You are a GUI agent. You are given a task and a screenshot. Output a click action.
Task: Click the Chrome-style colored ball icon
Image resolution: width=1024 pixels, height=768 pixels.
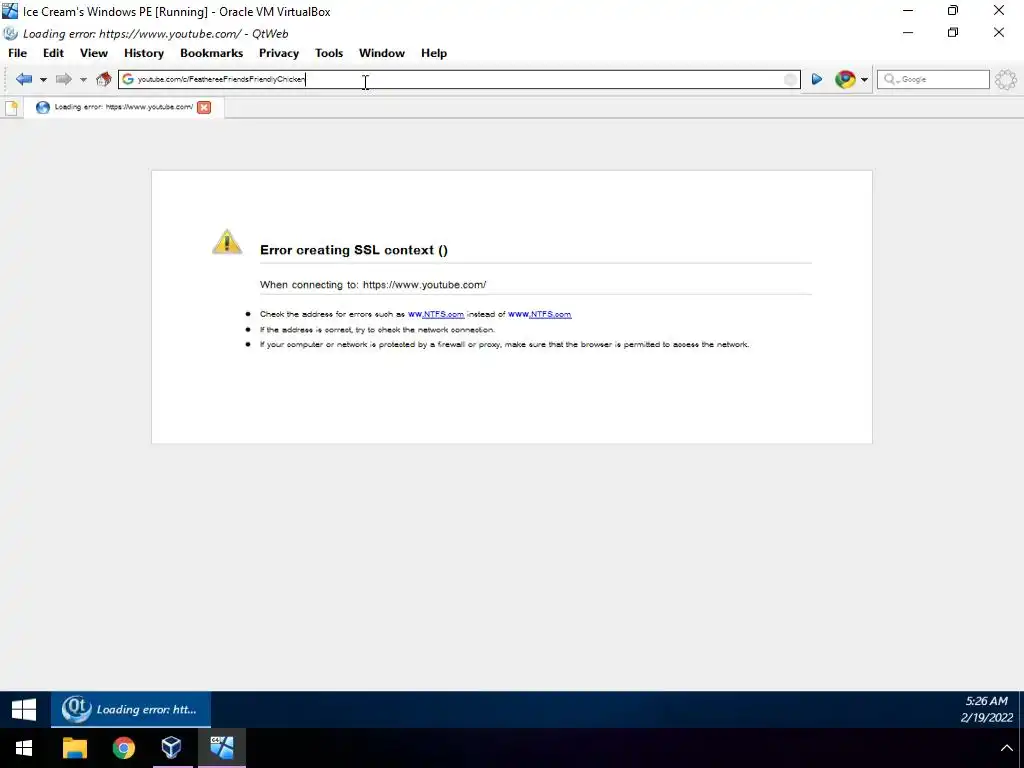point(845,79)
